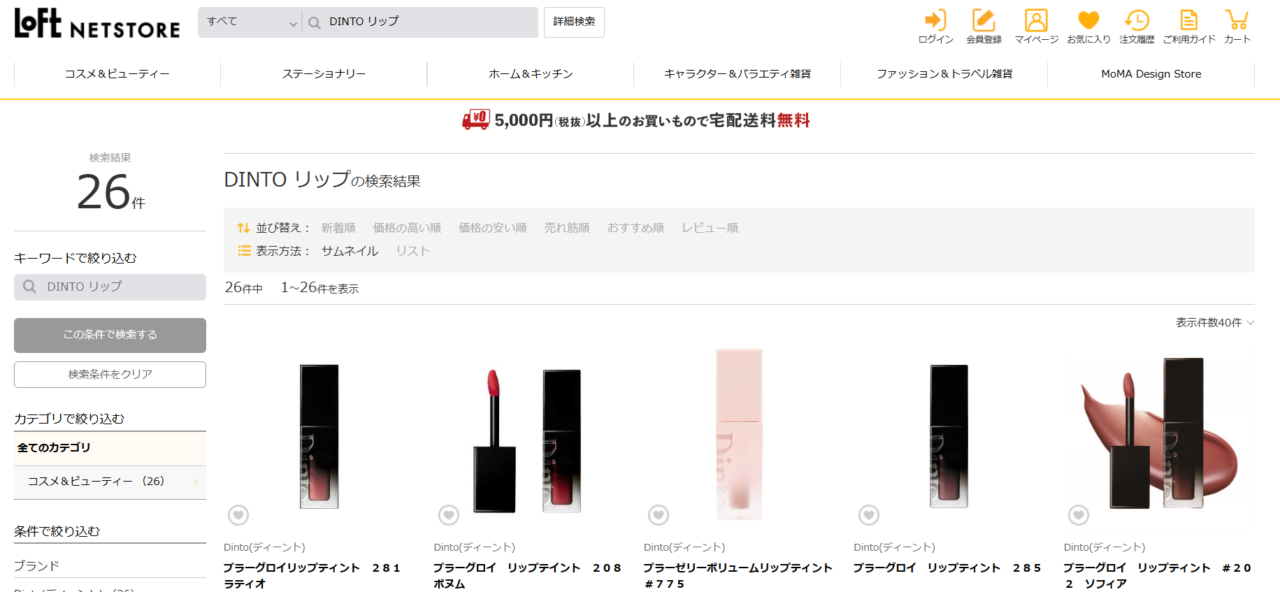This screenshot has width=1280, height=592.
Task: Click the Loft NETSTORE logo
Action: pos(97,23)
